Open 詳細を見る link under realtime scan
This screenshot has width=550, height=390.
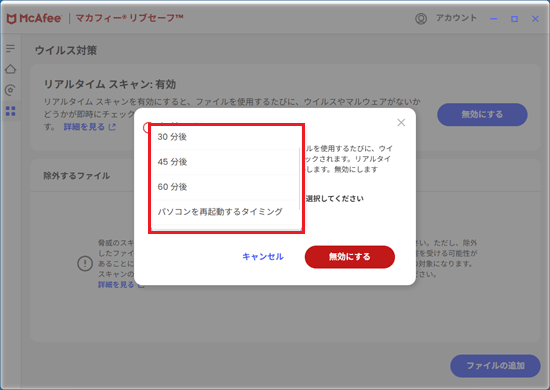(84, 127)
